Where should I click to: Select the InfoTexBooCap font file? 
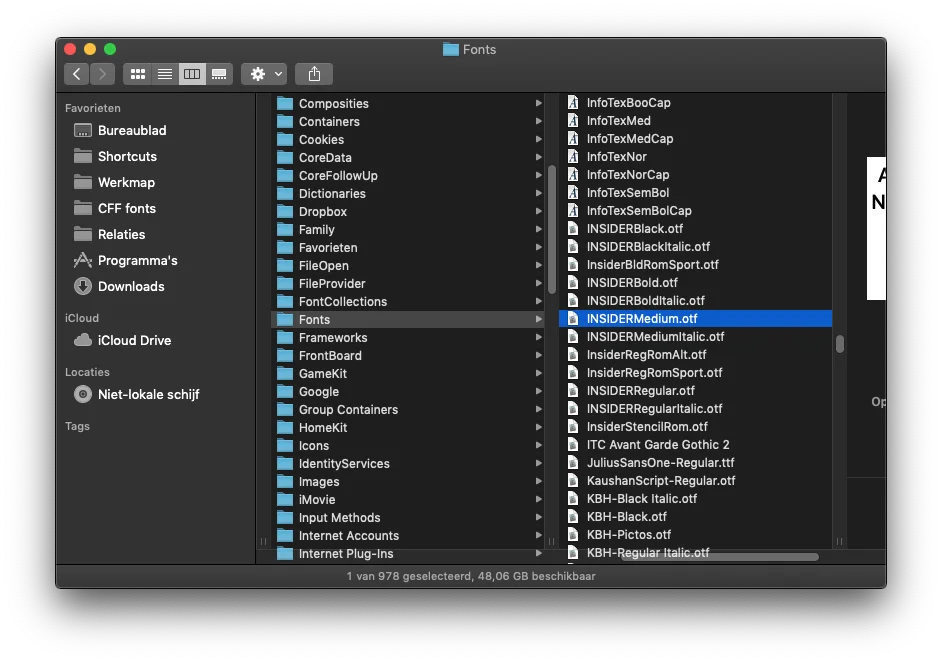coord(696,103)
